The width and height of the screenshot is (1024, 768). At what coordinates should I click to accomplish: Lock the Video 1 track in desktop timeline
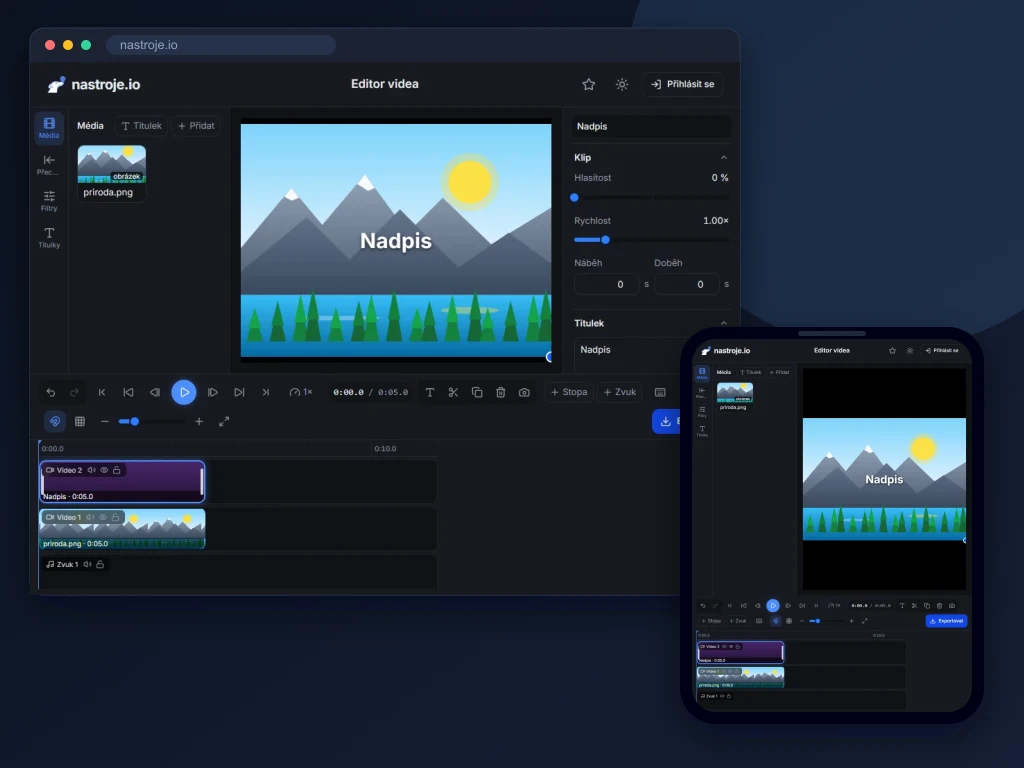[115, 517]
